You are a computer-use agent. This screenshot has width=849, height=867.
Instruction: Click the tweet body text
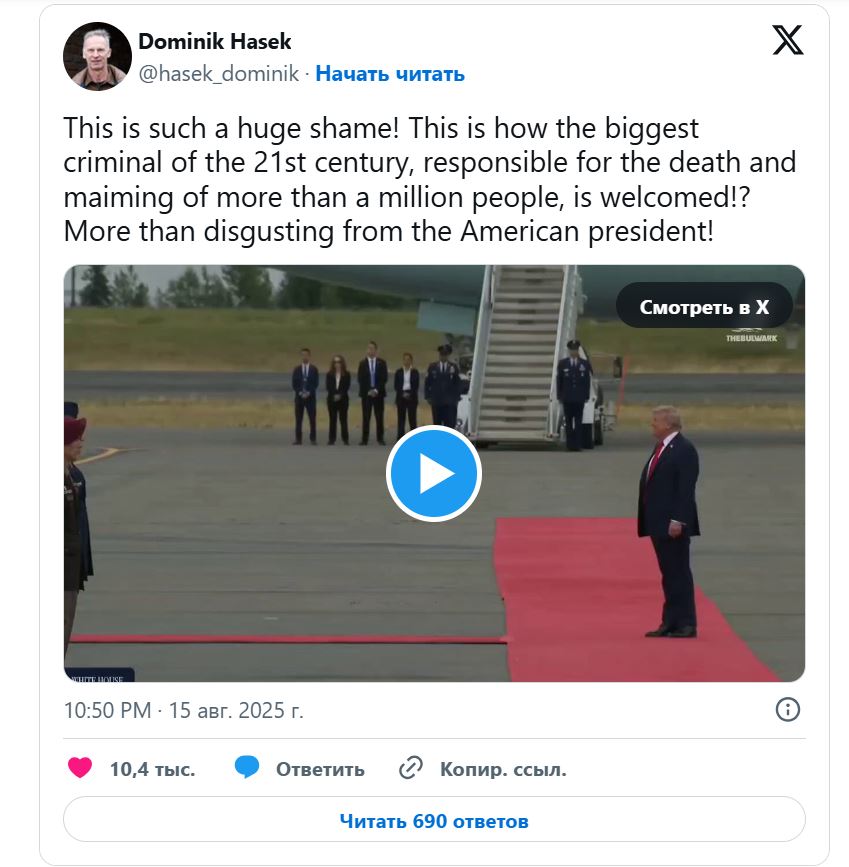tap(429, 180)
